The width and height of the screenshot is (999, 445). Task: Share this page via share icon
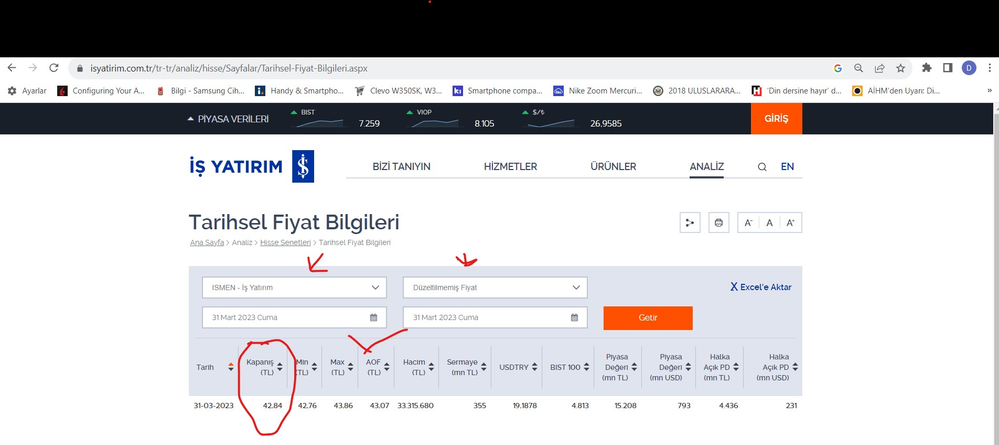point(879,68)
